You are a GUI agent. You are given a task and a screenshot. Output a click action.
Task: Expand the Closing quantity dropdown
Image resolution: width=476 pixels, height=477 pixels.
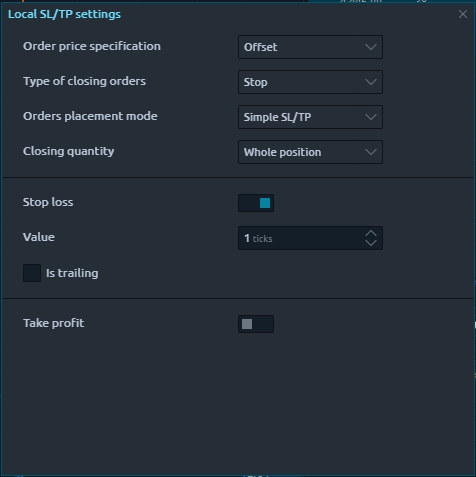310,152
